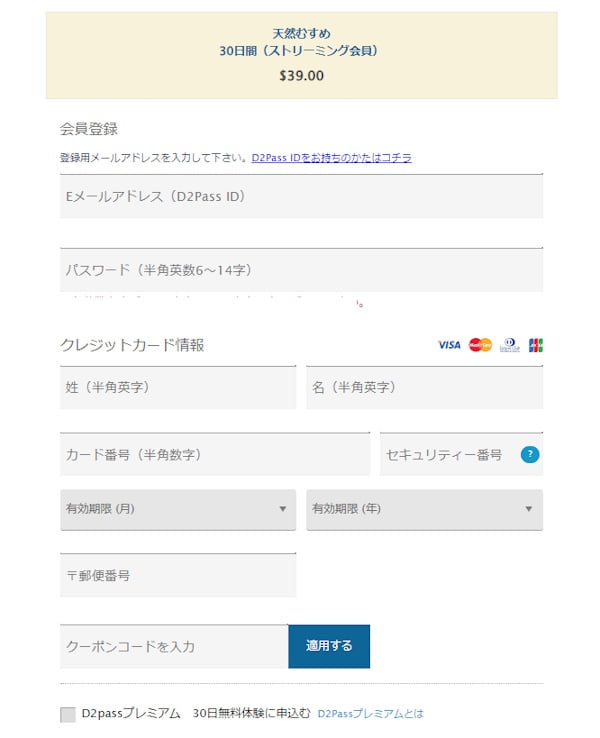The height and width of the screenshot is (738, 600).
Task: Enable D2pass Premium free trial checkbox
Action: tap(68, 714)
